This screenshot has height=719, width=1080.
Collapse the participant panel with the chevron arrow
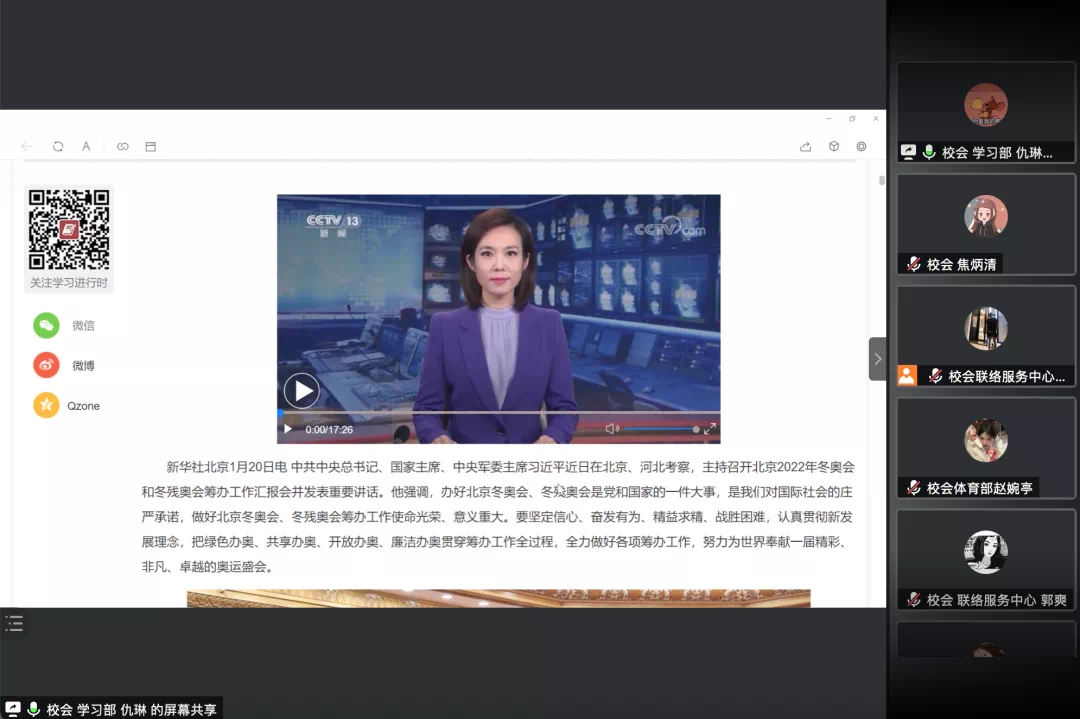[877, 358]
